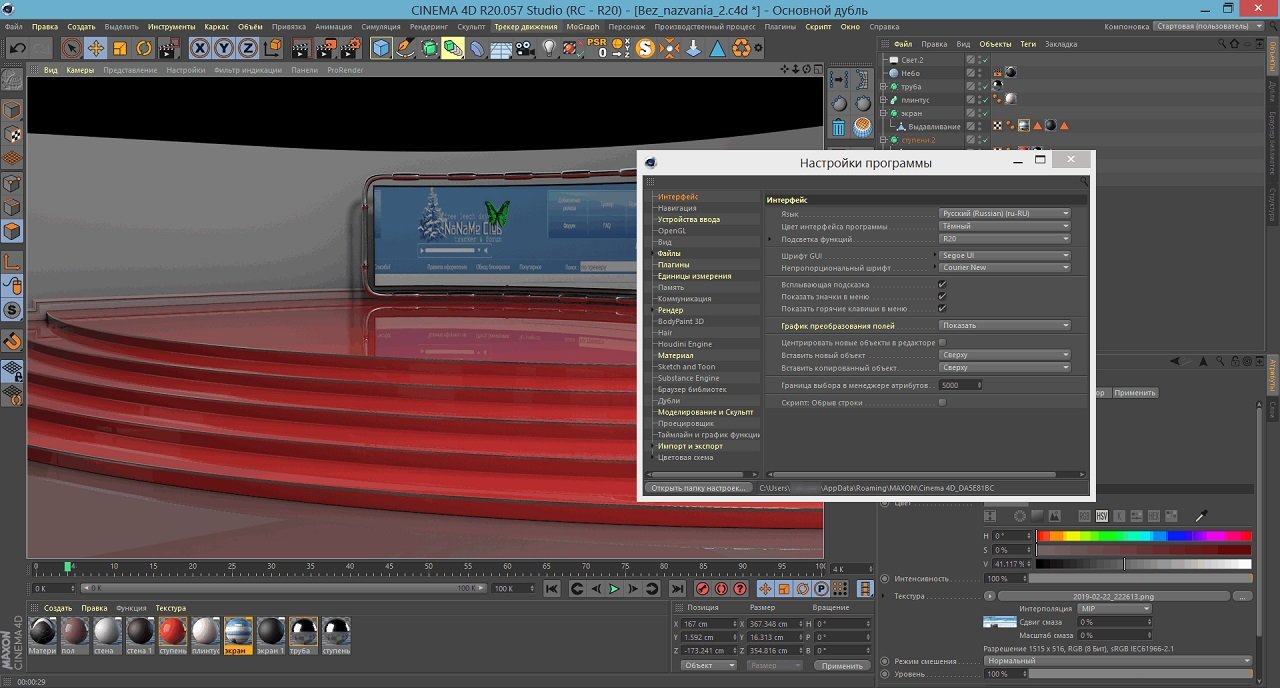This screenshot has height=688, width=1280.
Task: Toggle the X axis lock icon
Action: click(200, 48)
